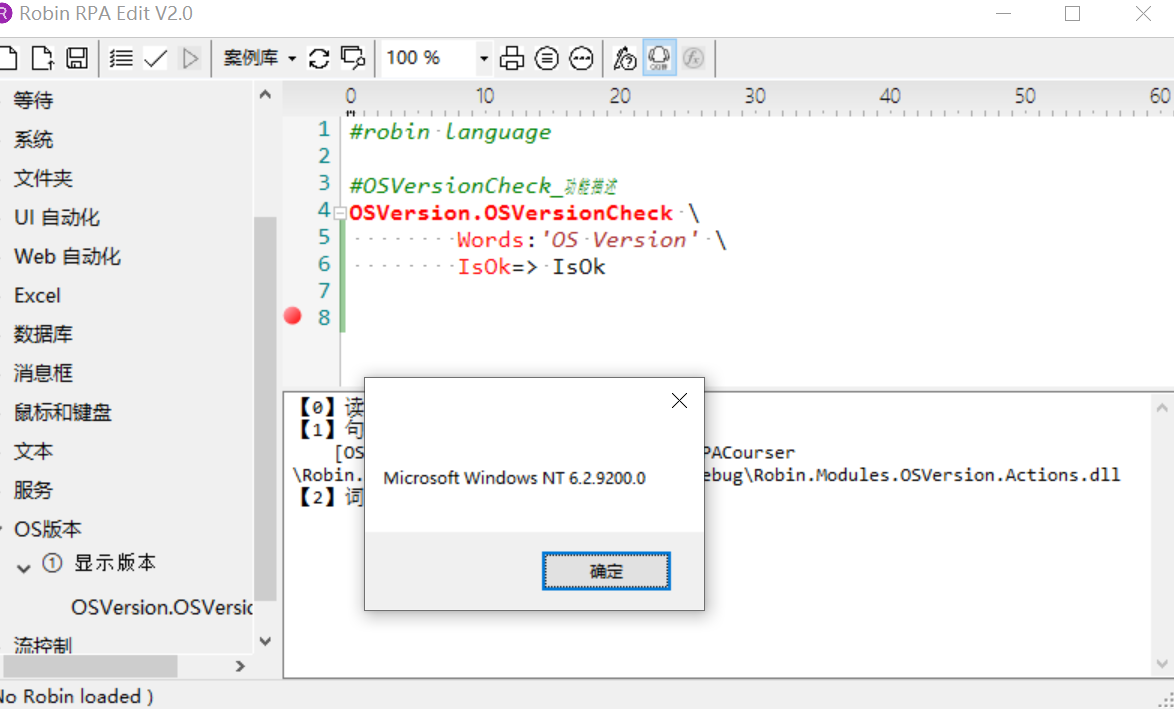
Task: Click the QQ group headset icon
Action: [659, 58]
